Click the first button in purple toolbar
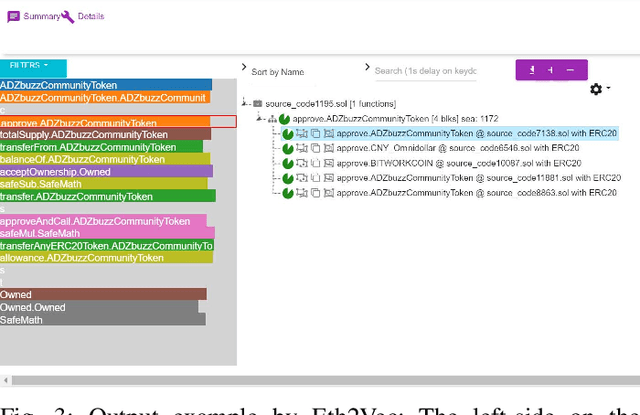Screen dimensions: 640x415 pos(534,70)
